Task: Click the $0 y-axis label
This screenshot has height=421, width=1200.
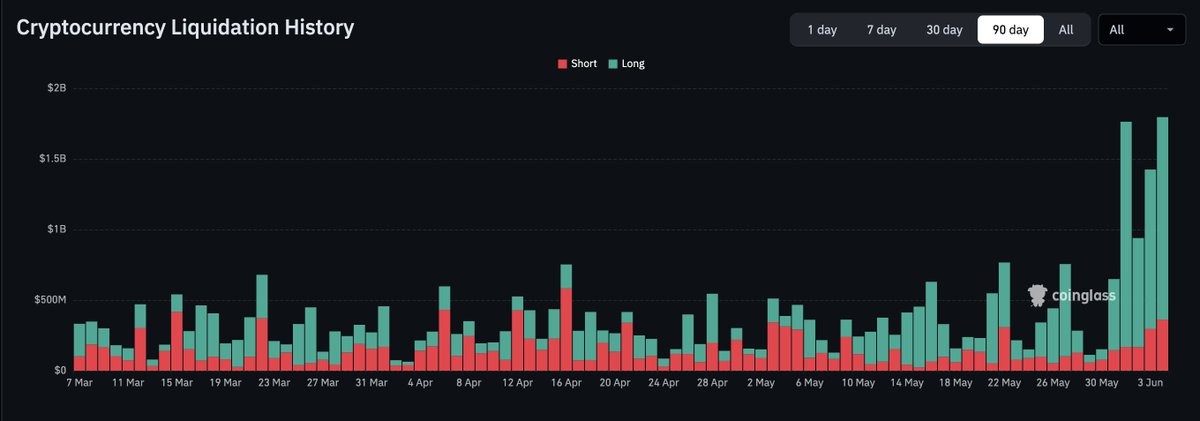Action: click(x=62, y=371)
